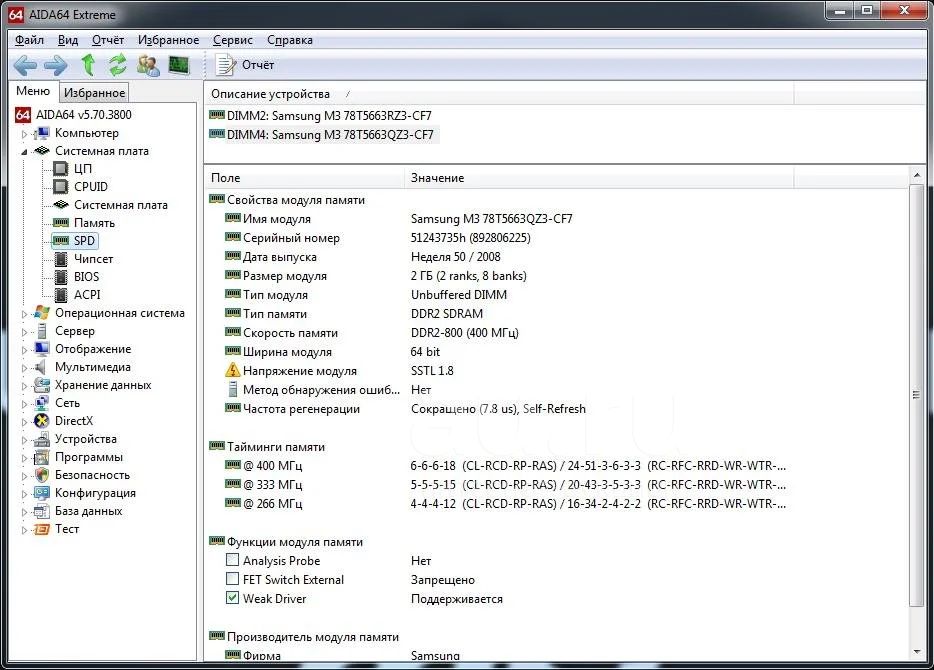The width and height of the screenshot is (934, 670).
Task: Click the База данных icon
Action: pos(42,511)
